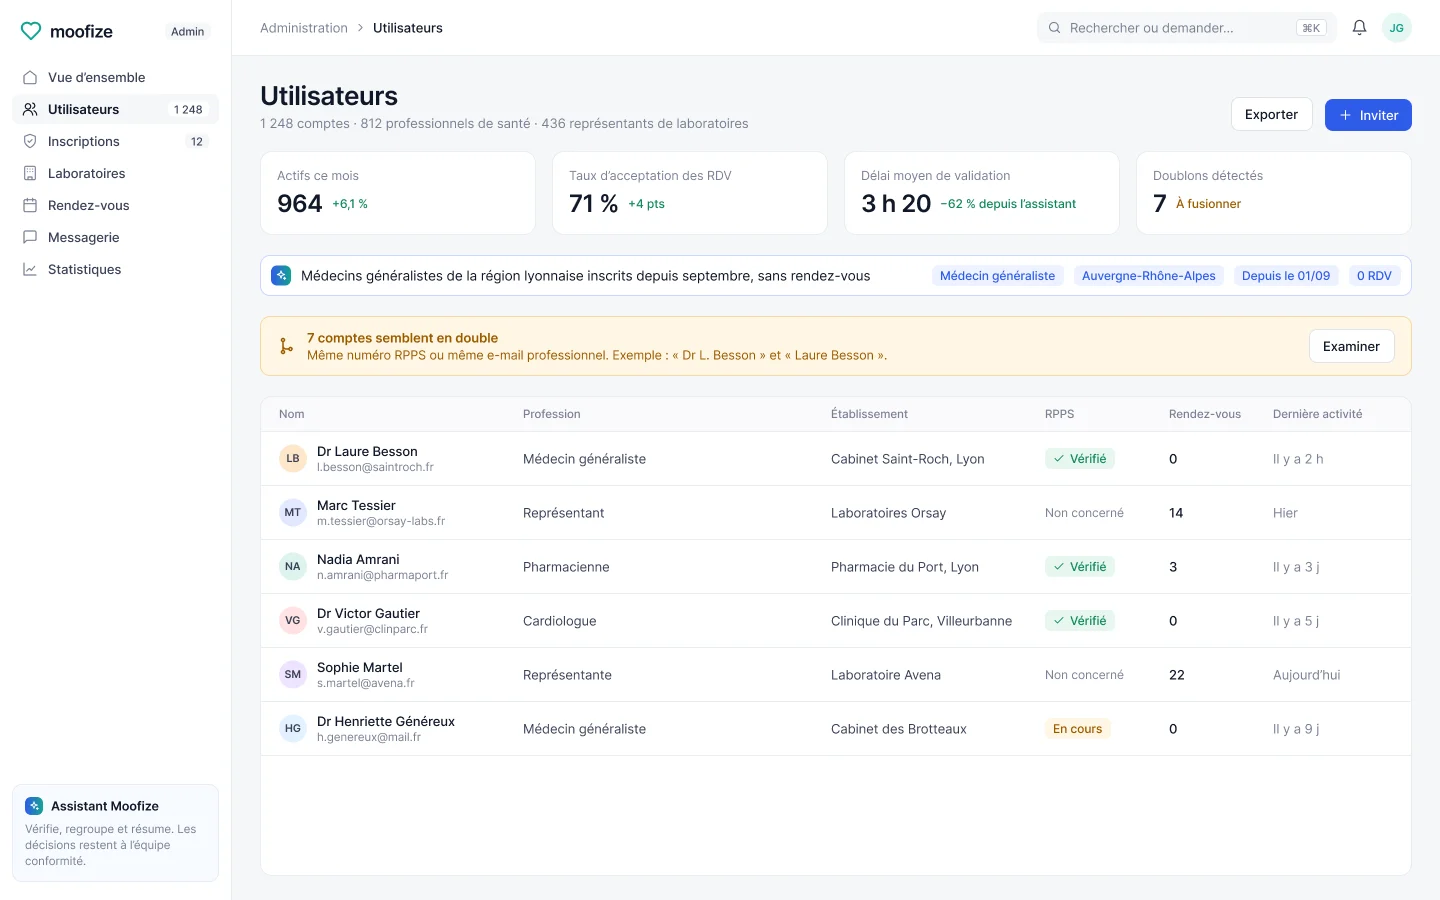Open Vue d'ensemble in sidebar
This screenshot has height=900, width=1440.
115,77
